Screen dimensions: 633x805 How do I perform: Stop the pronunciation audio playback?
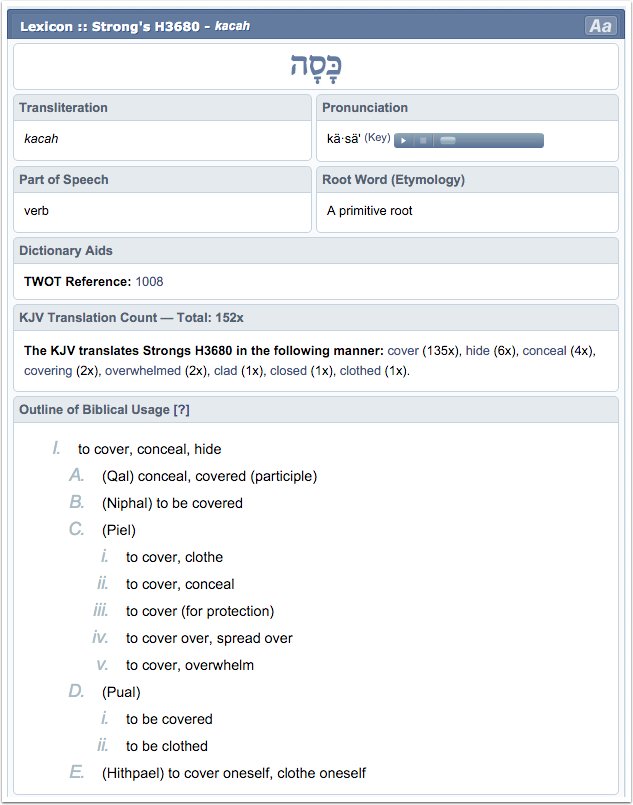point(423,140)
